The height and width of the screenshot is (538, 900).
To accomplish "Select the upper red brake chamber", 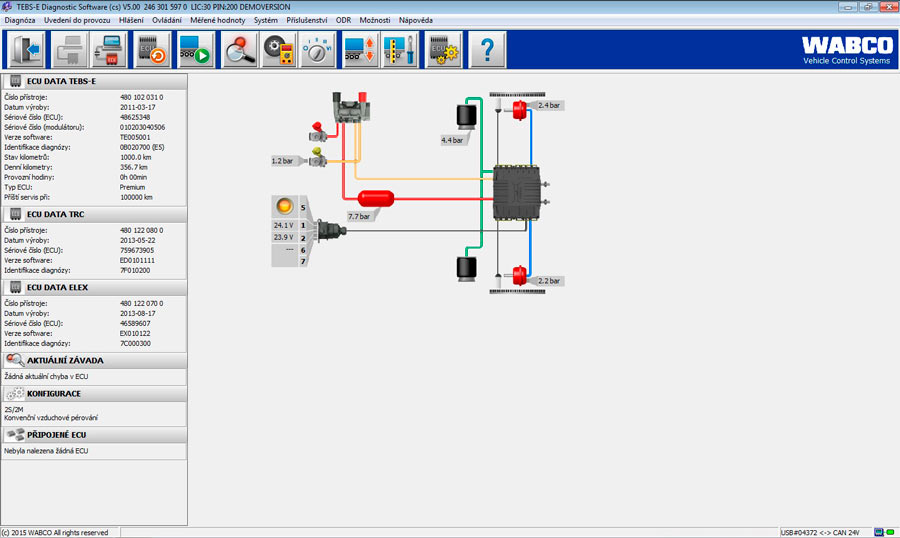I will click(x=519, y=109).
